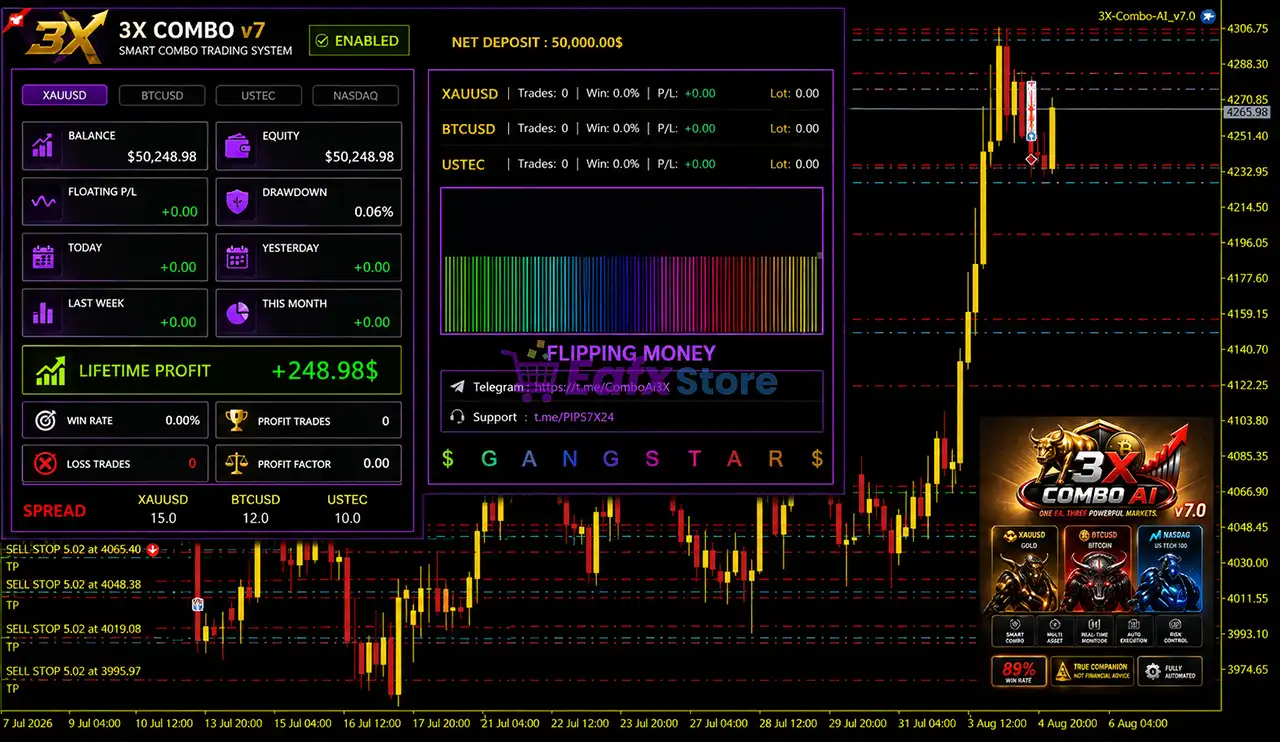Click the NET DEPOSIT : 50,000.00$ text
This screenshot has height=742, width=1280.
537,42
